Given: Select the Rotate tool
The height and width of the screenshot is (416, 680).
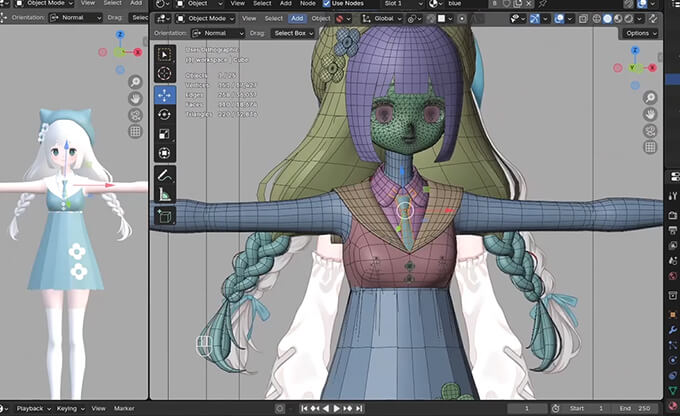Looking at the screenshot, I should tap(164, 114).
